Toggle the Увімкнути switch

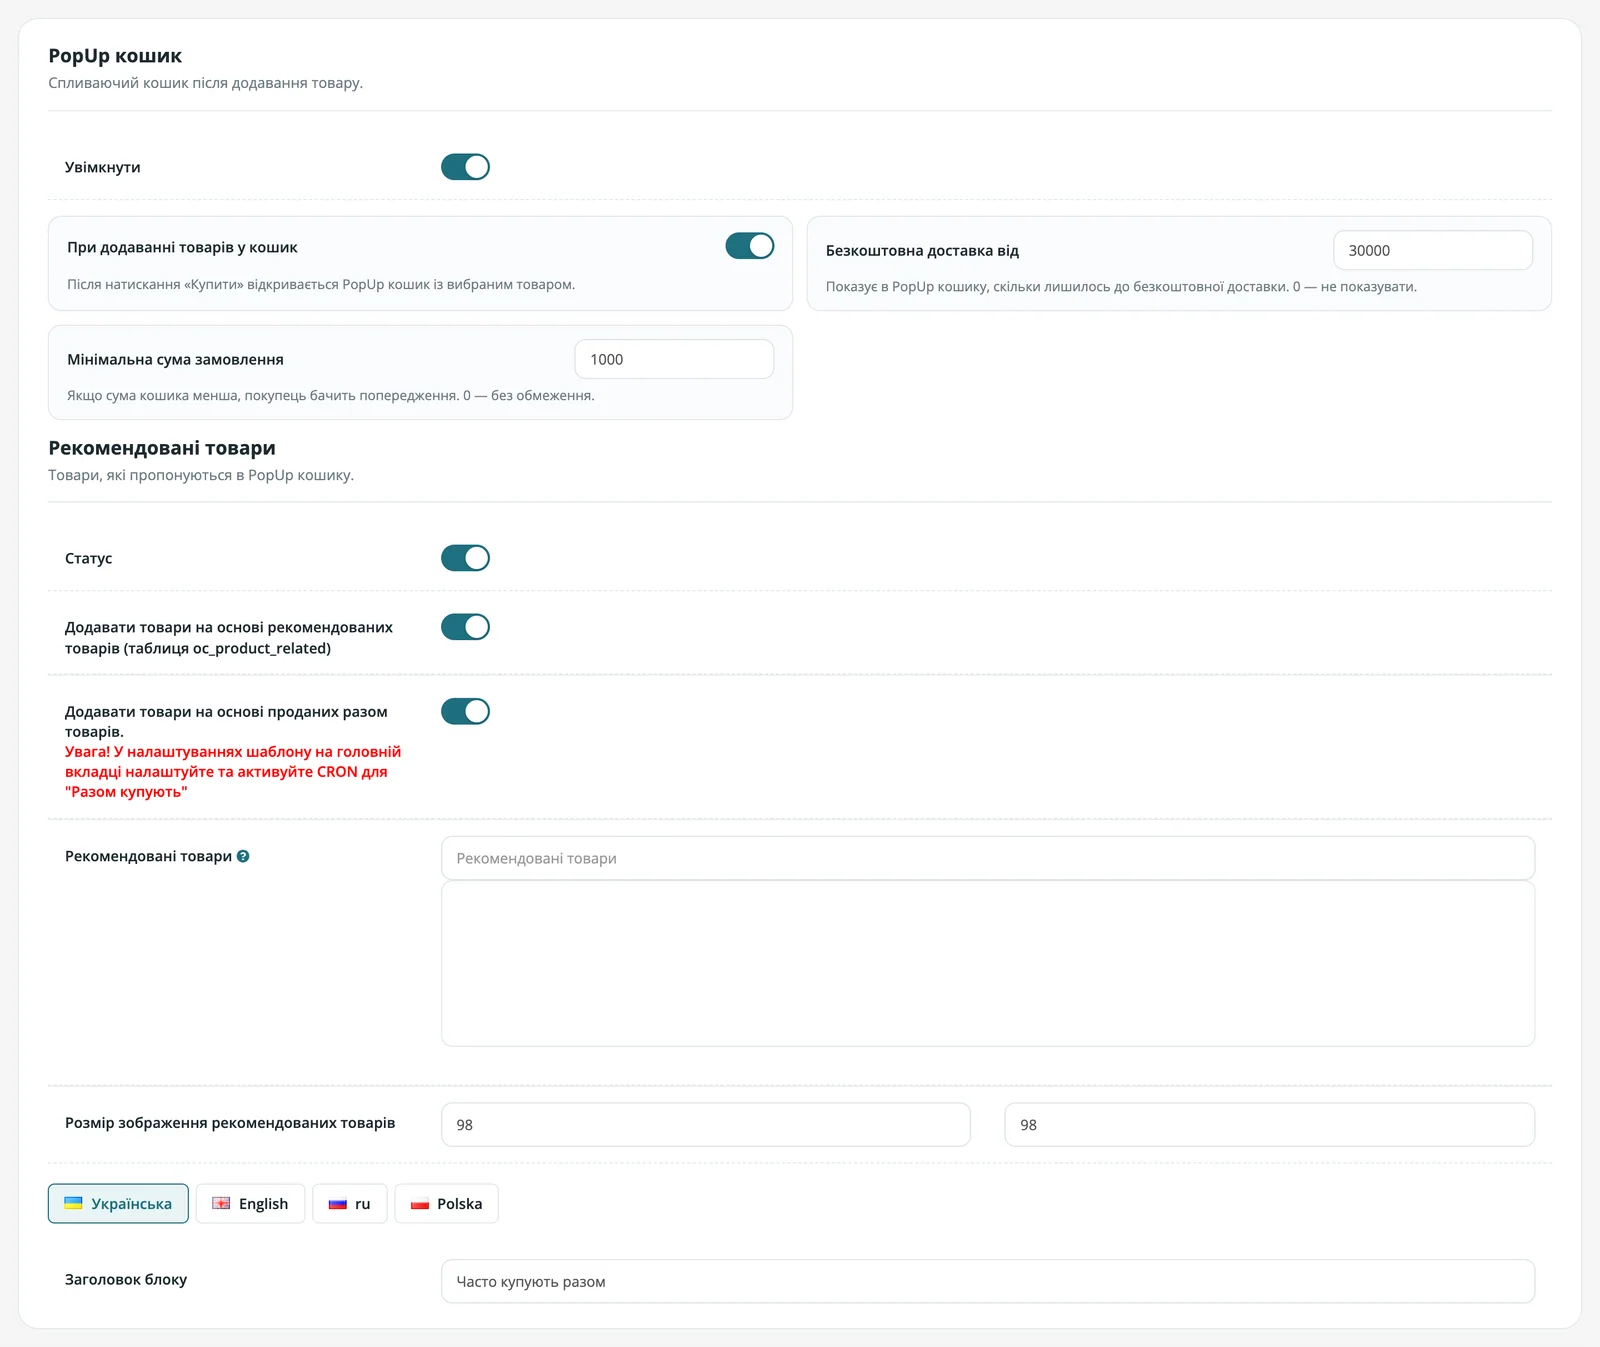point(465,167)
